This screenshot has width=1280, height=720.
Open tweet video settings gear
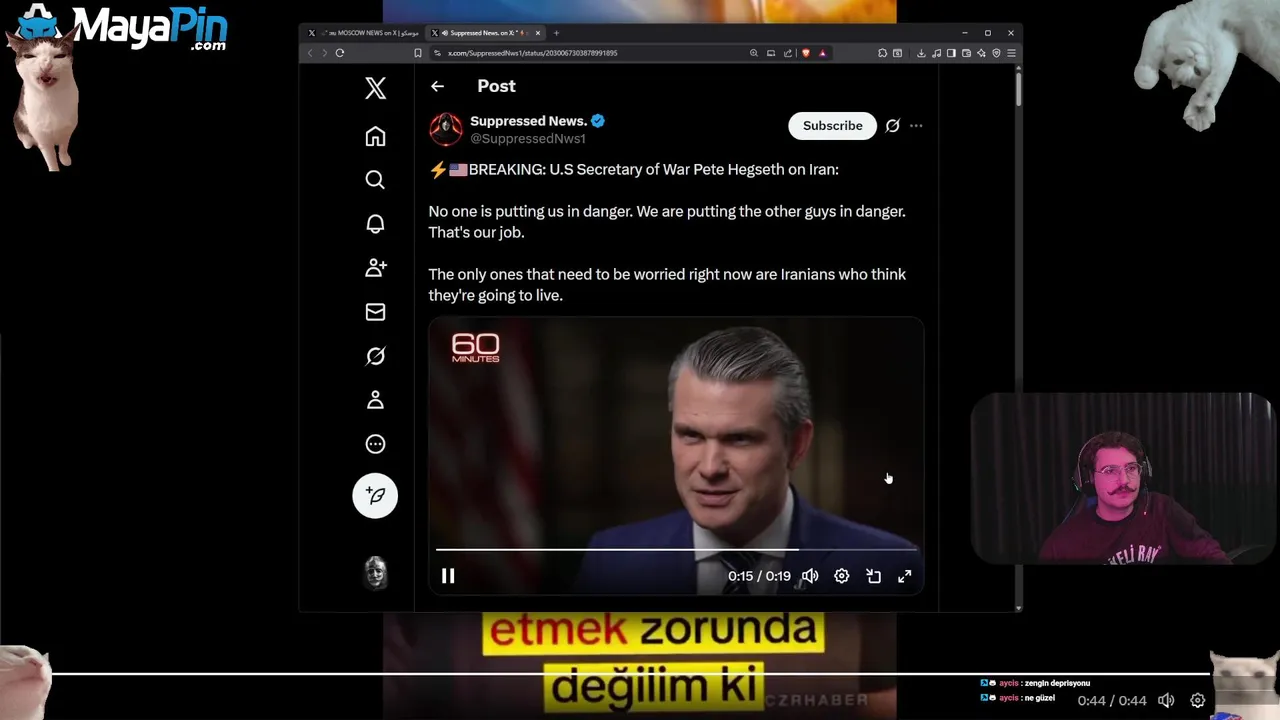tap(842, 576)
